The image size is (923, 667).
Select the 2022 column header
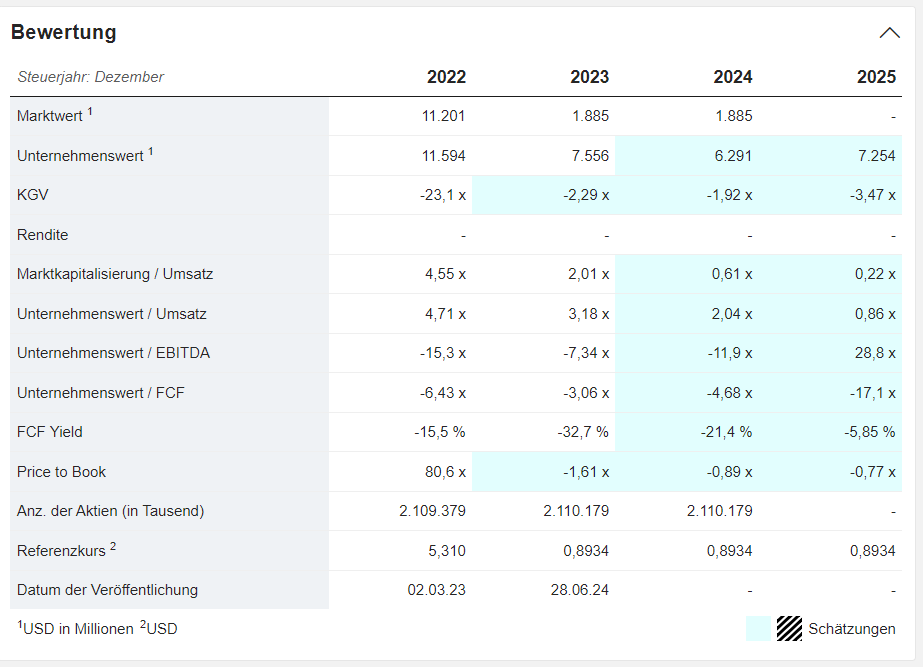tap(446, 77)
